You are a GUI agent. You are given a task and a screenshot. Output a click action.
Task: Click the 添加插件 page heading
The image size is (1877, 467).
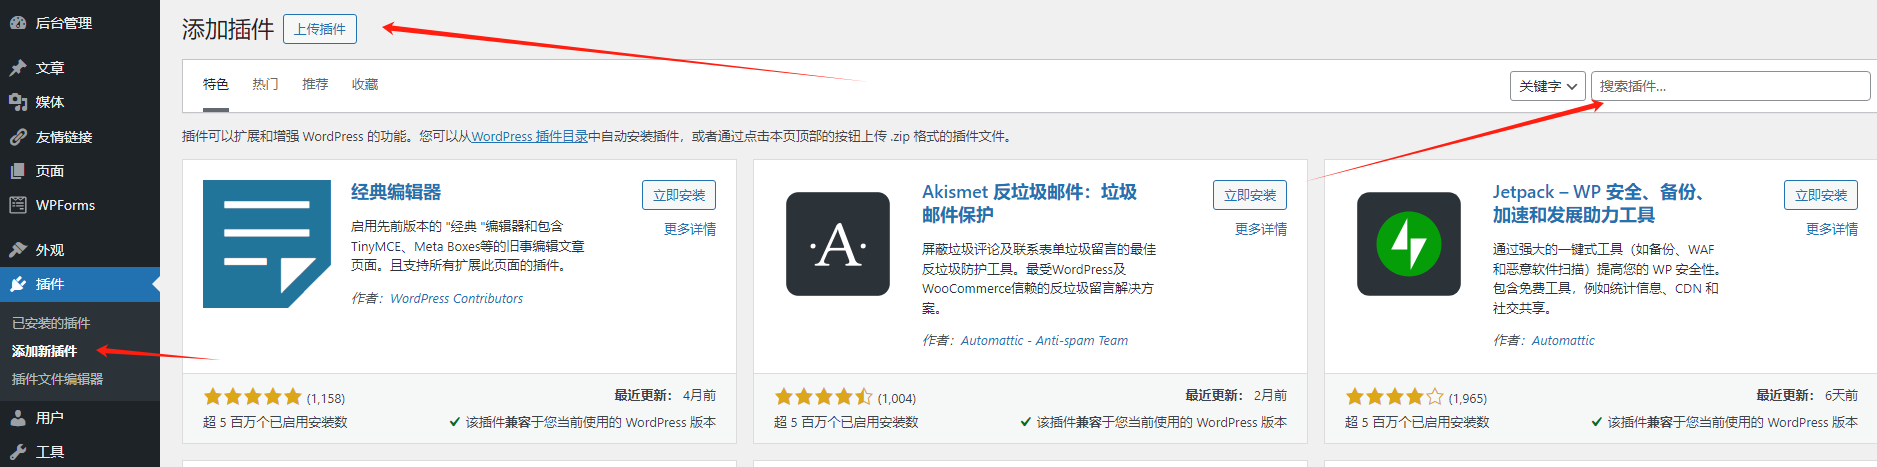point(228,29)
